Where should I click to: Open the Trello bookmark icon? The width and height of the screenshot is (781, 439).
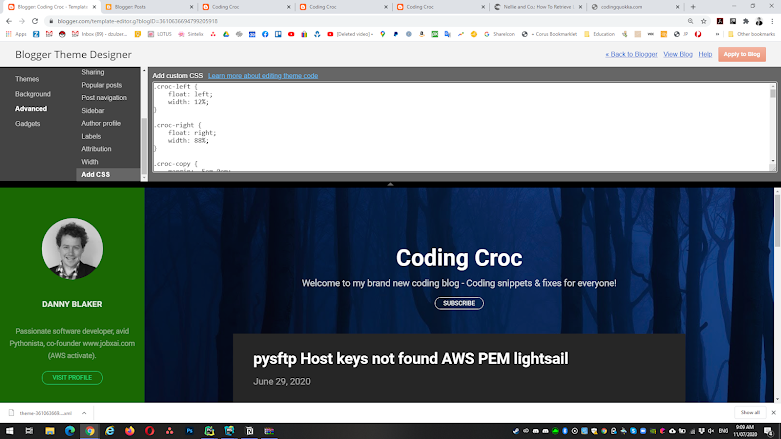pyautogui.click(x=278, y=34)
